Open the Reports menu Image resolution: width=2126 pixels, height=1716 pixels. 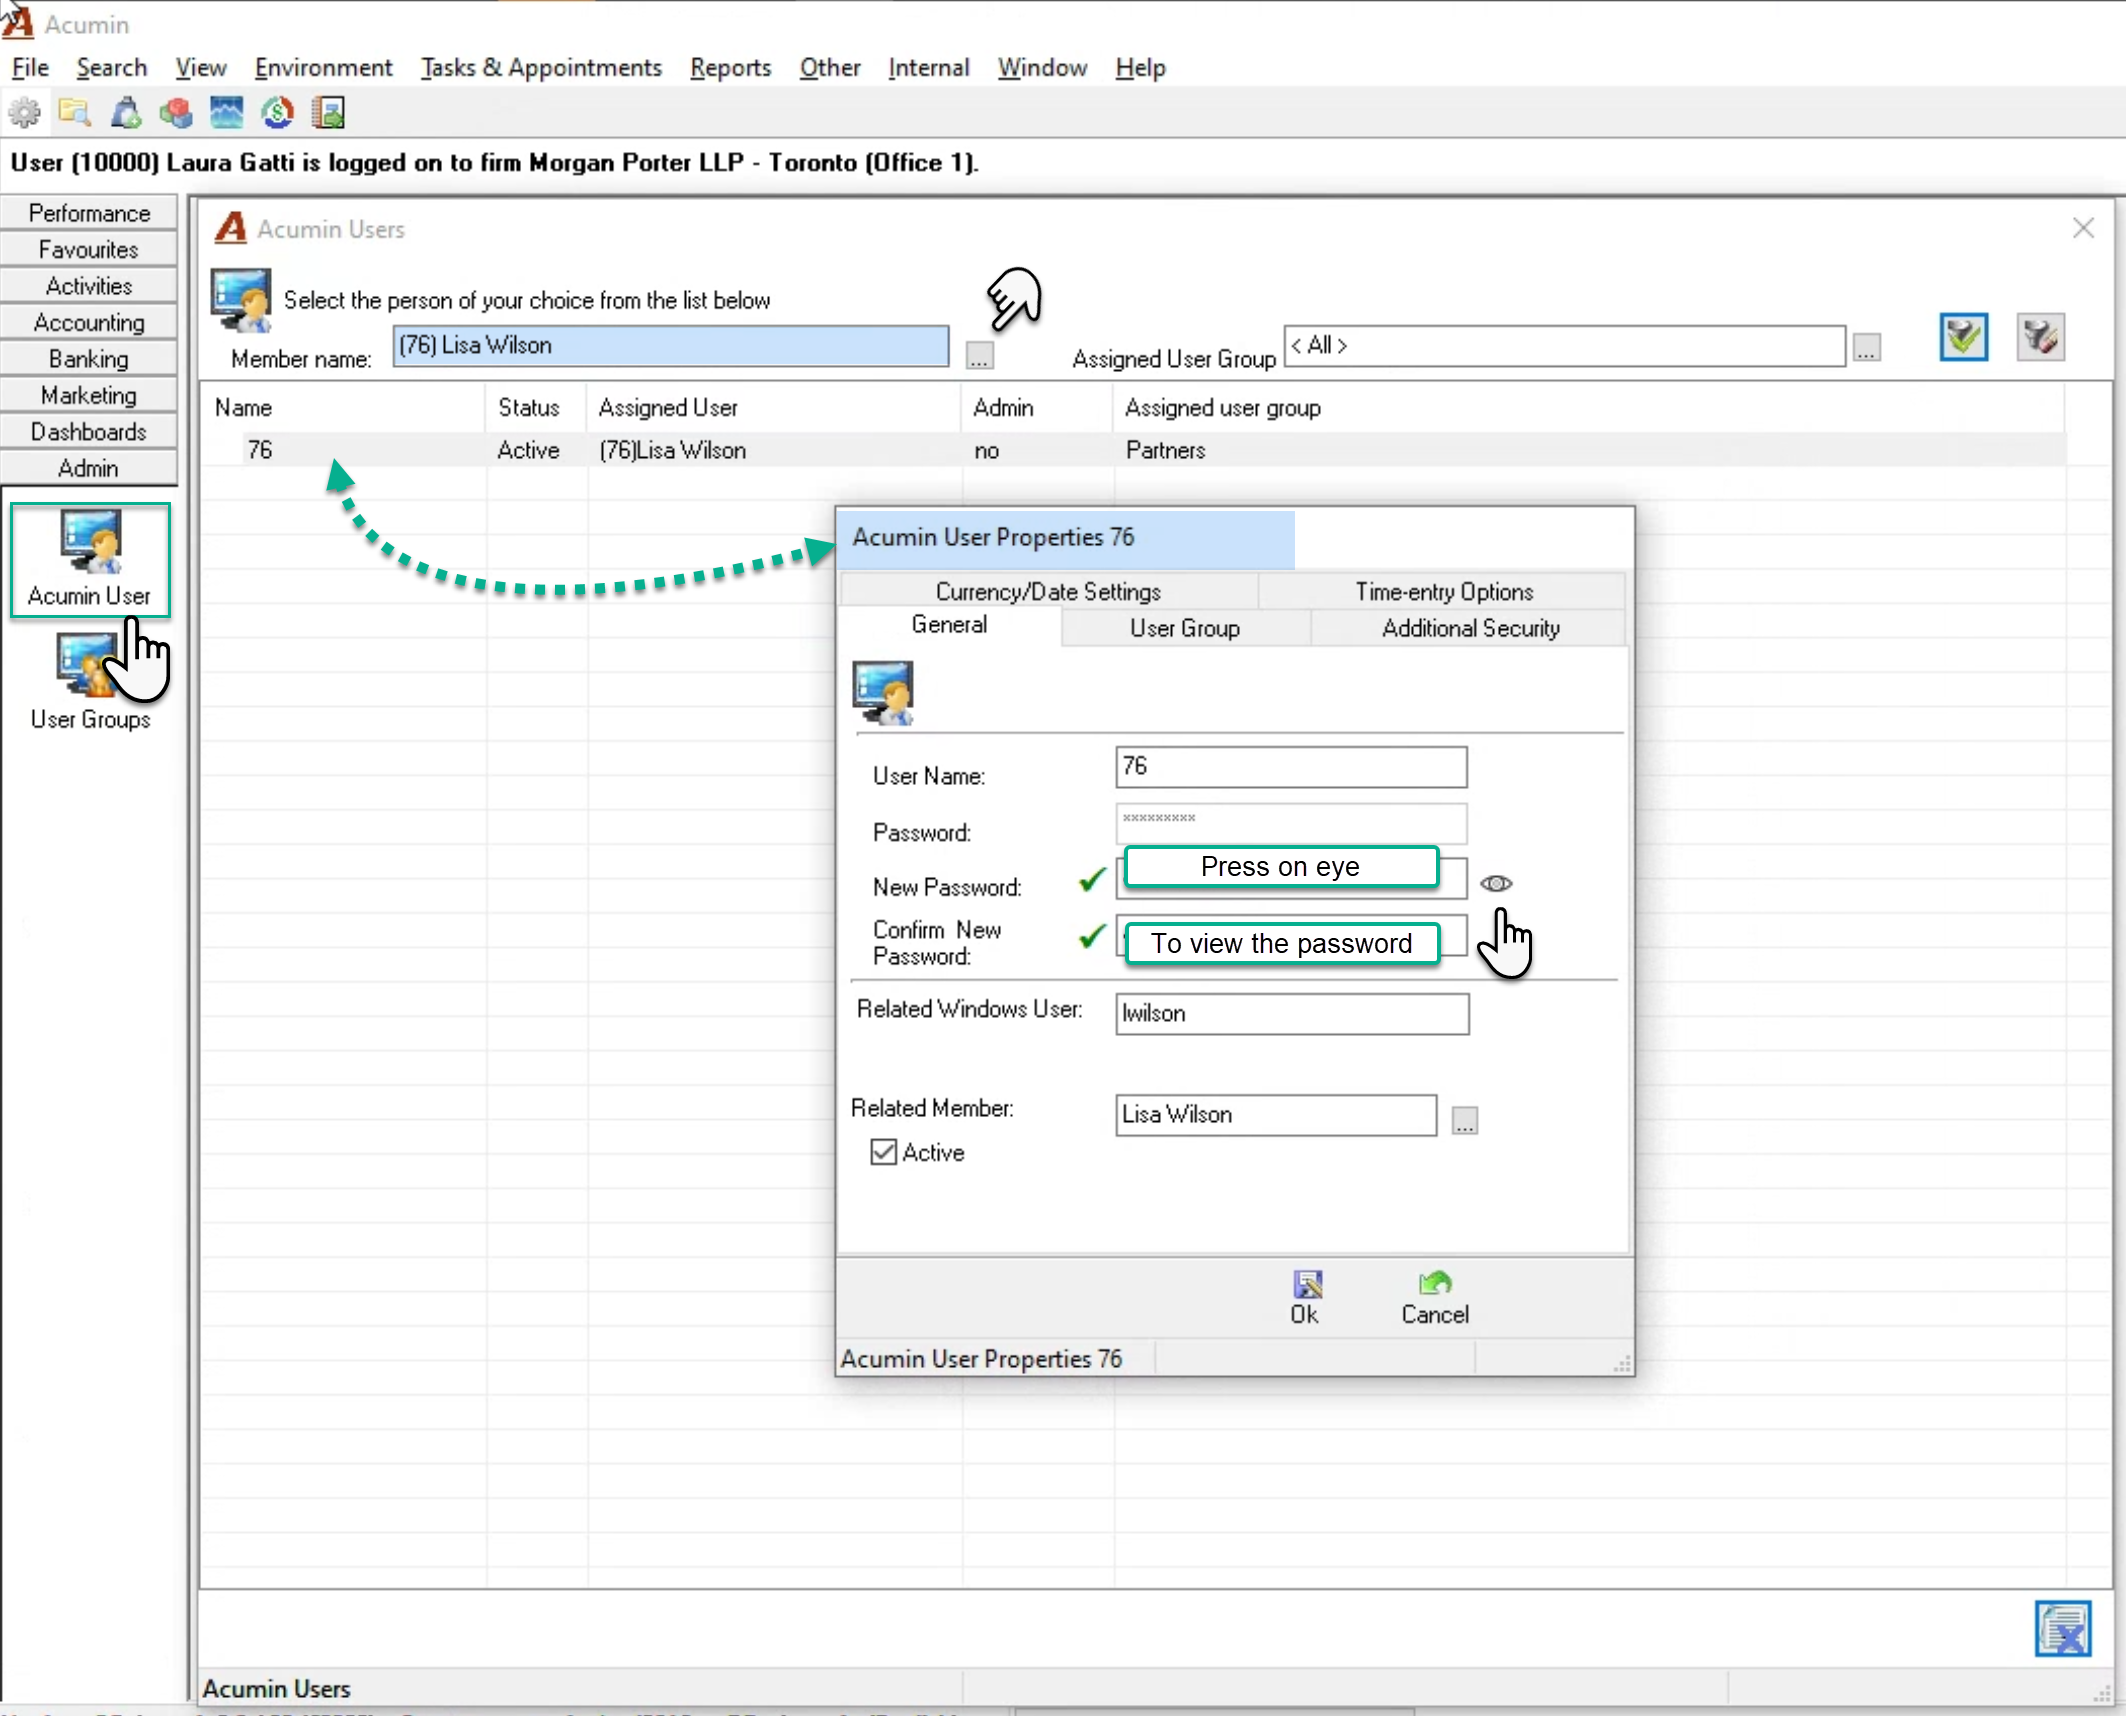(730, 67)
